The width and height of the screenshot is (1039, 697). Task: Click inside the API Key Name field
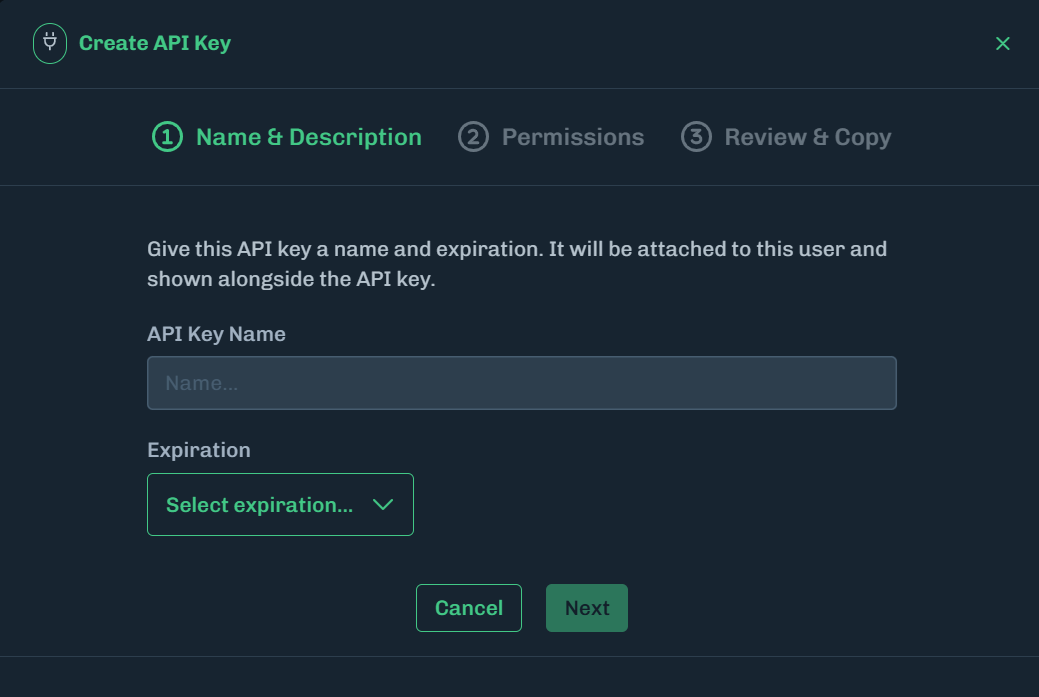click(x=521, y=383)
